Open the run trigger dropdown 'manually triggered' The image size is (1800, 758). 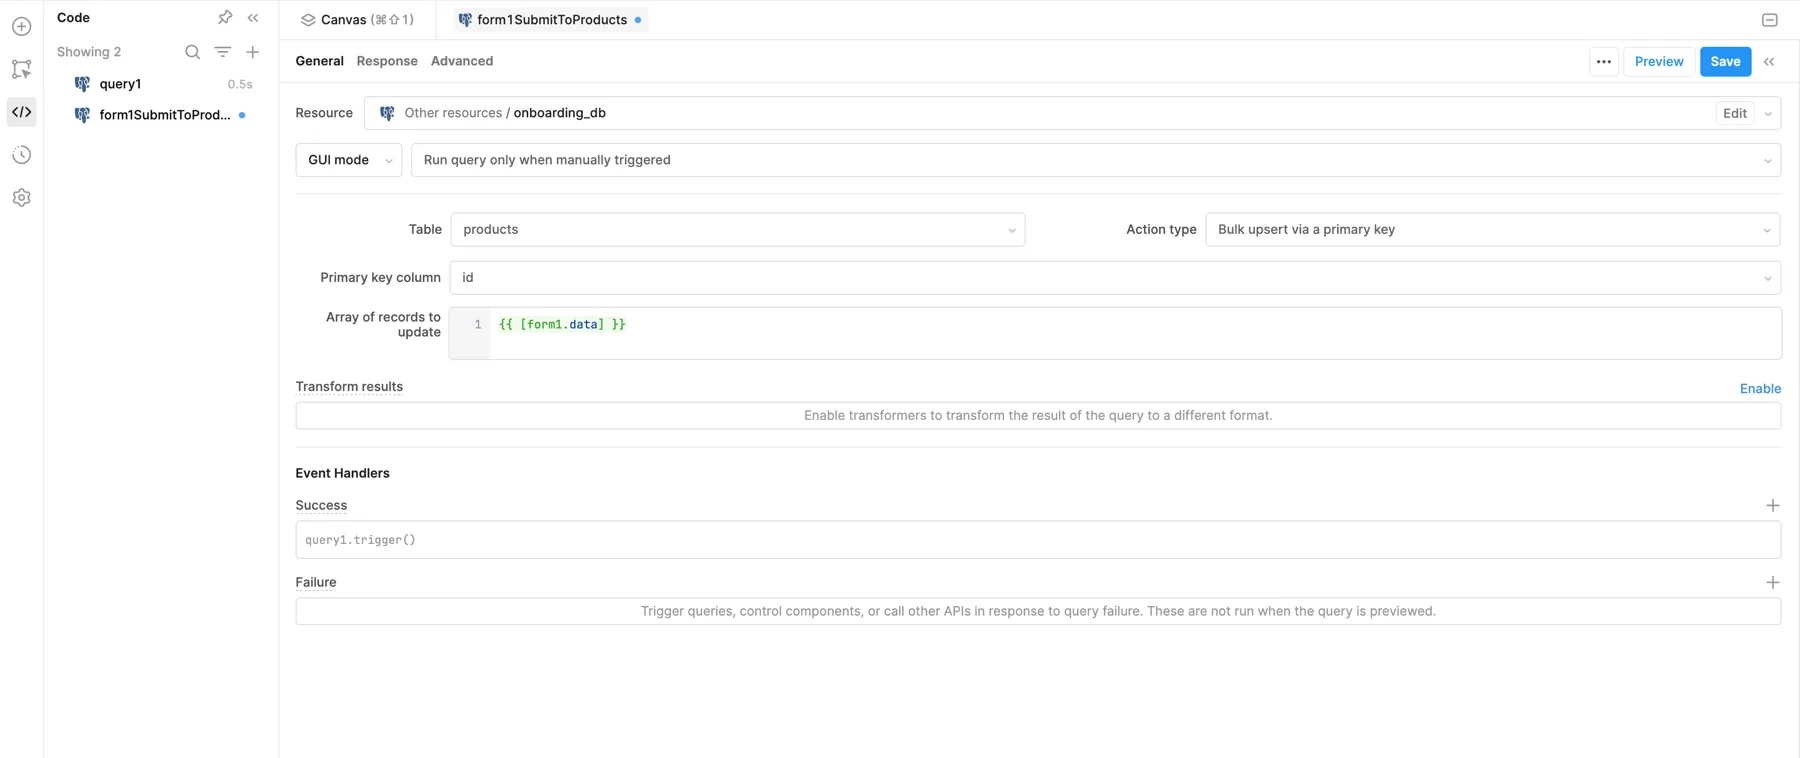coord(1096,160)
